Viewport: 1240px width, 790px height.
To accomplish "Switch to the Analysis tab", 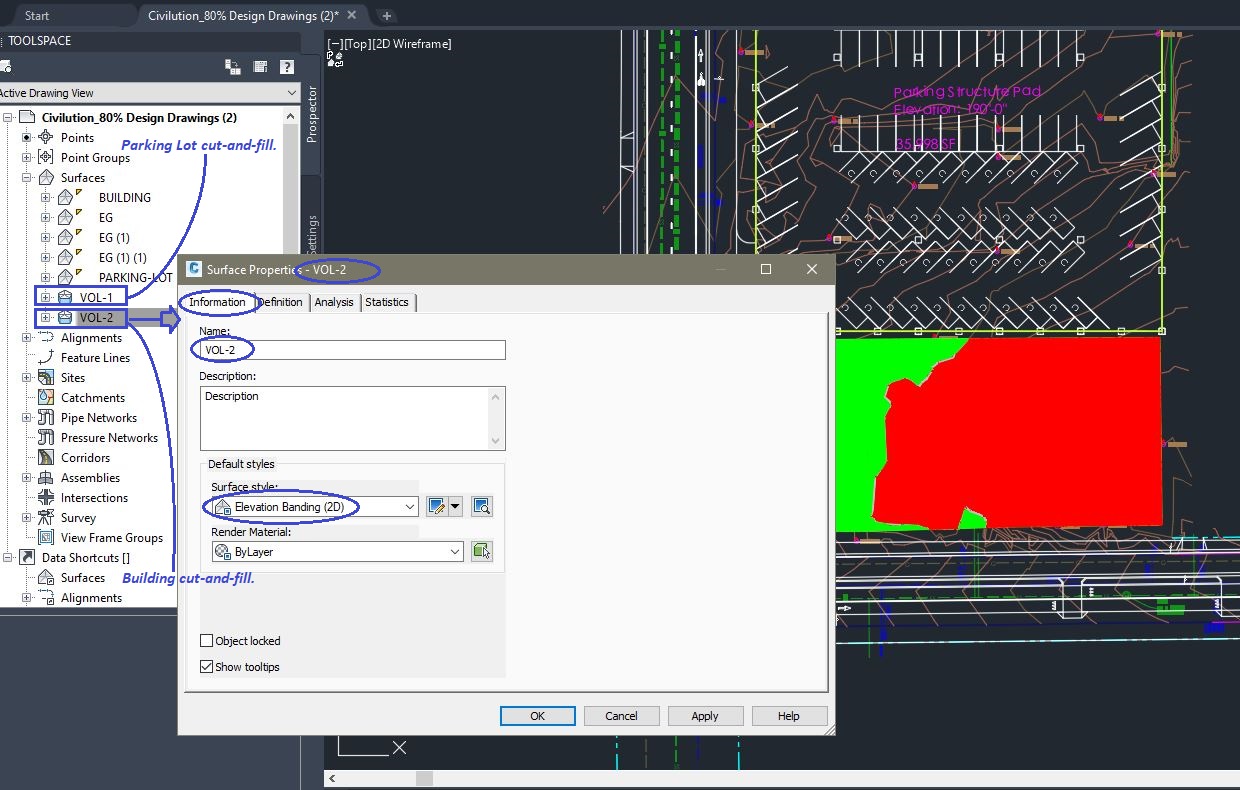I will (x=333, y=302).
